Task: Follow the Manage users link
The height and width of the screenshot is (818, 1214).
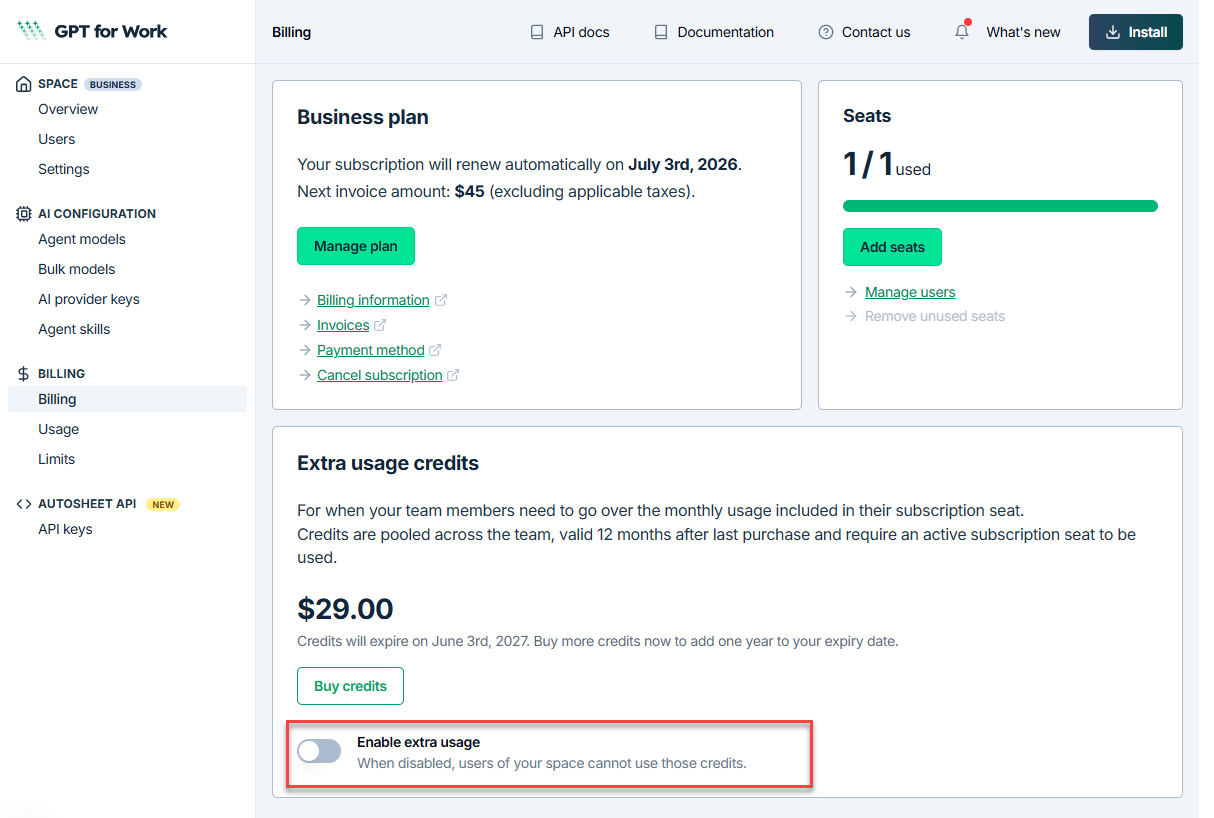Action: (x=910, y=292)
